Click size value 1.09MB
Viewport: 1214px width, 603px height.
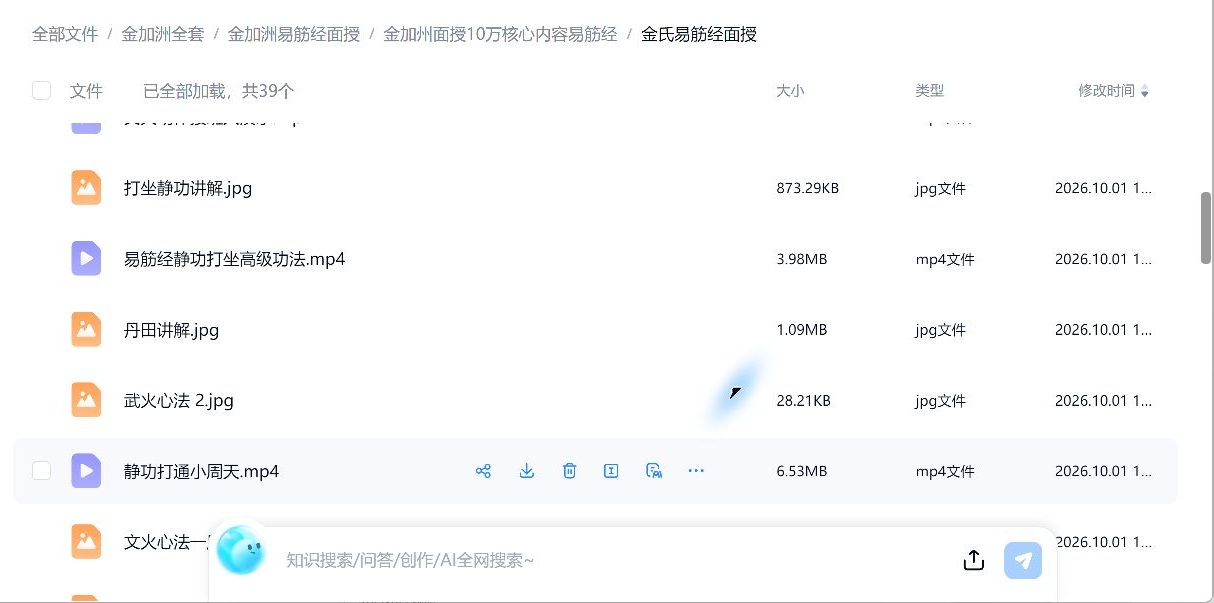pyautogui.click(x=802, y=330)
